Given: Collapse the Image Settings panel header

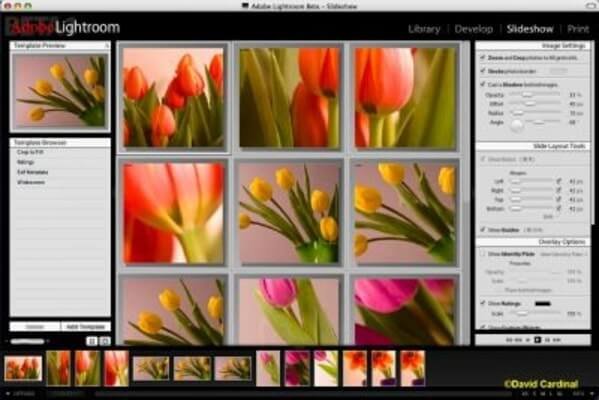Looking at the screenshot, I should tap(533, 45).
